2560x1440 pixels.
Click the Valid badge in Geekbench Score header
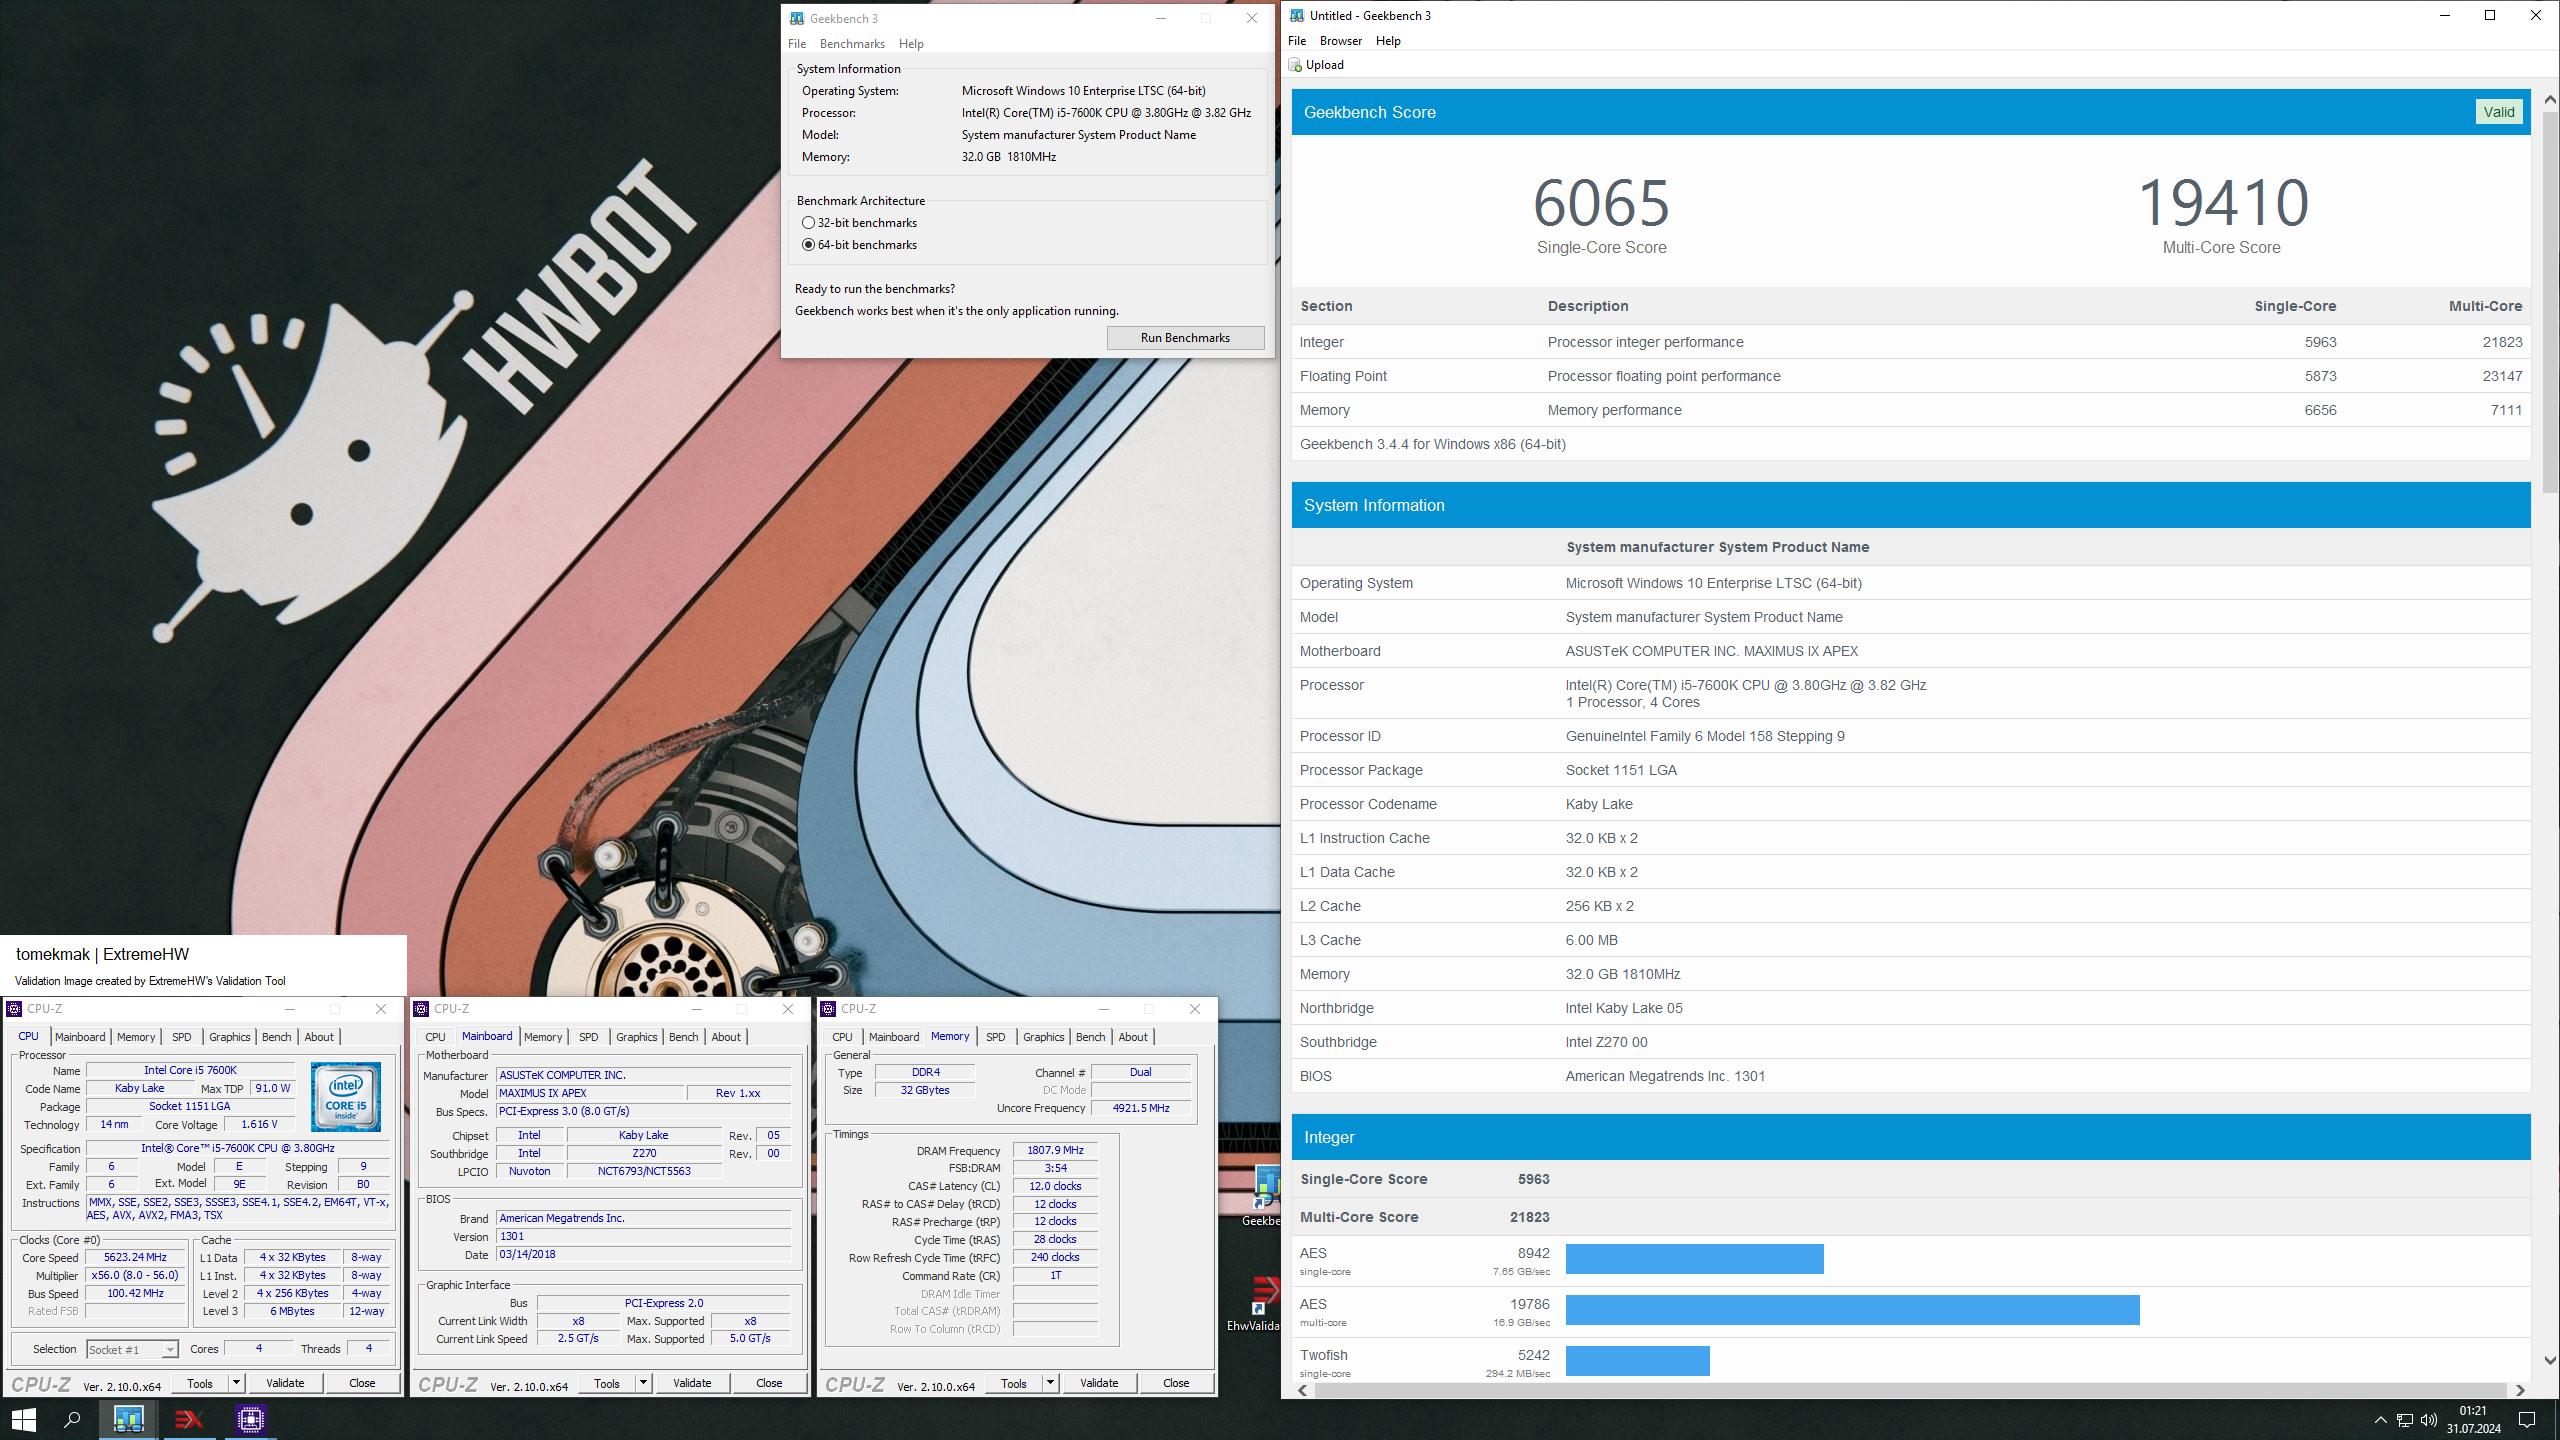point(2498,112)
